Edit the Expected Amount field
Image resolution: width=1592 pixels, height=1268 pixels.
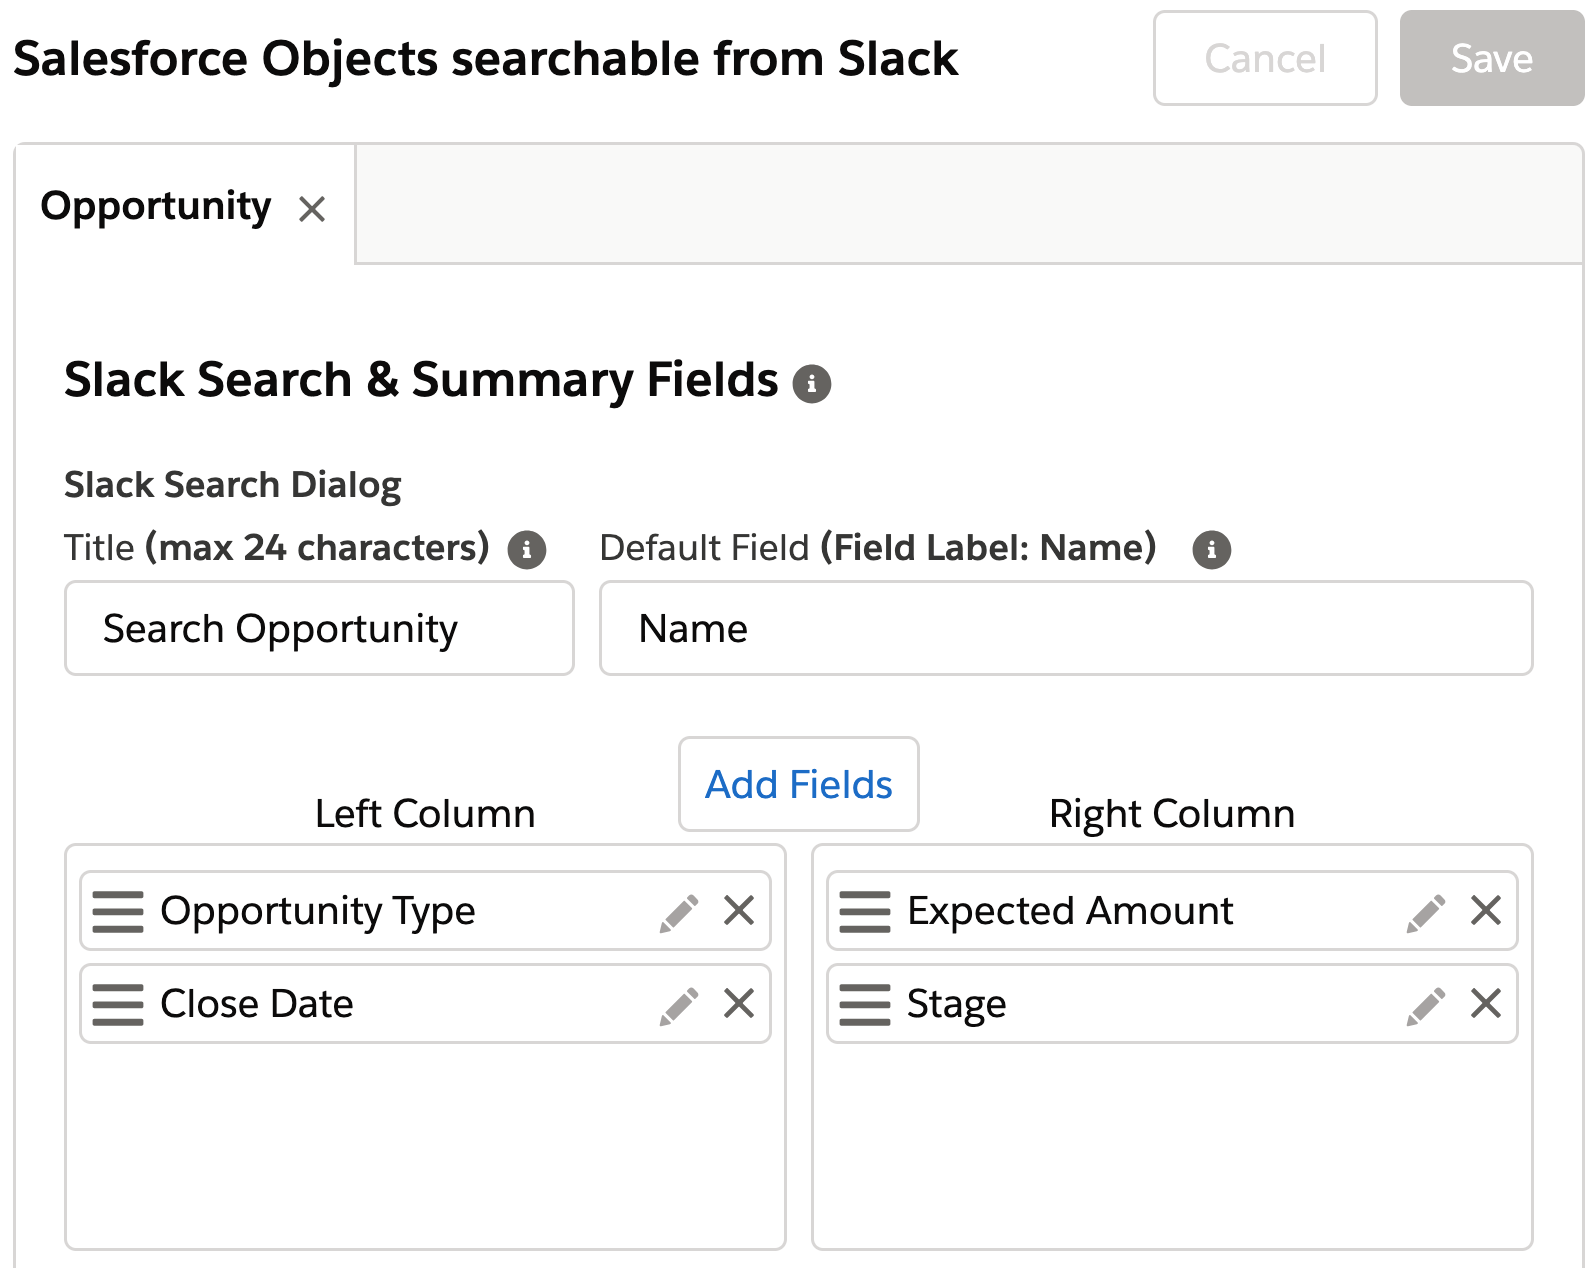[x=1425, y=912]
